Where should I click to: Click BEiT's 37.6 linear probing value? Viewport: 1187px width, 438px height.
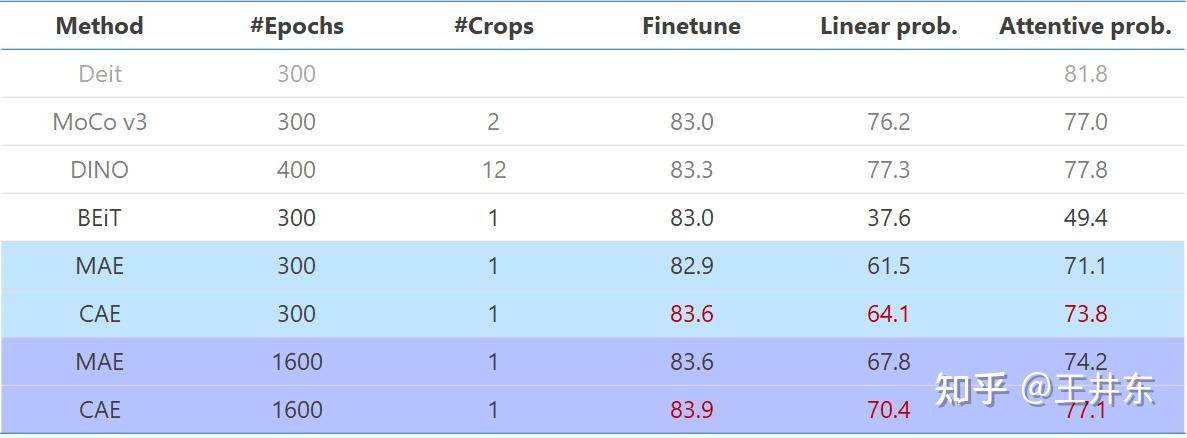[888, 218]
